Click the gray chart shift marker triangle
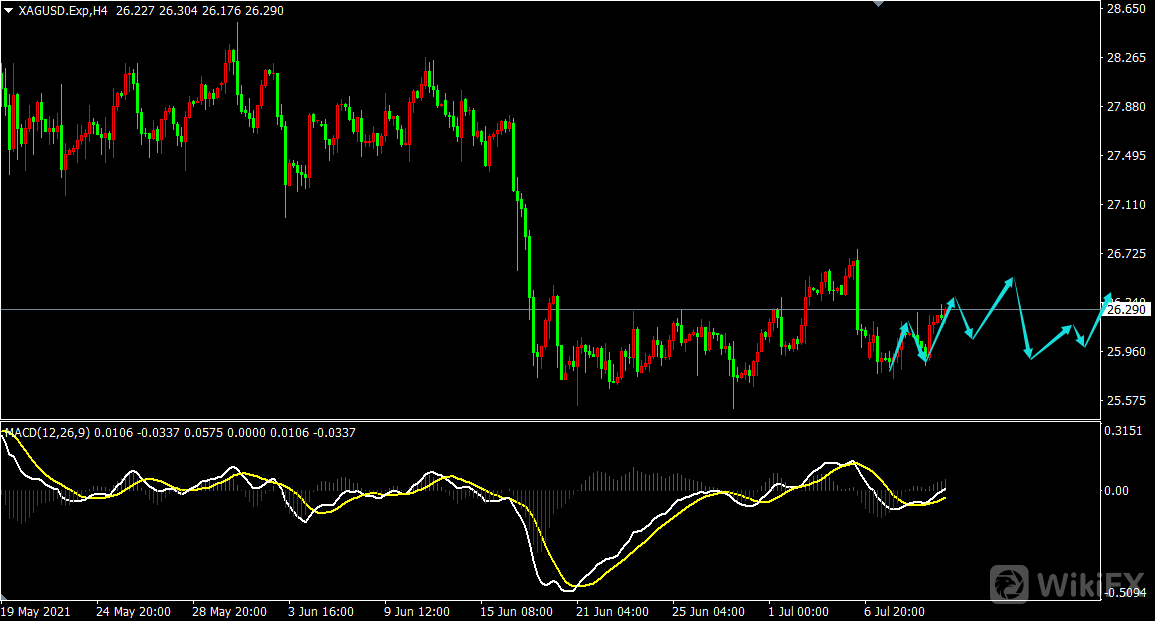 pos(878,4)
